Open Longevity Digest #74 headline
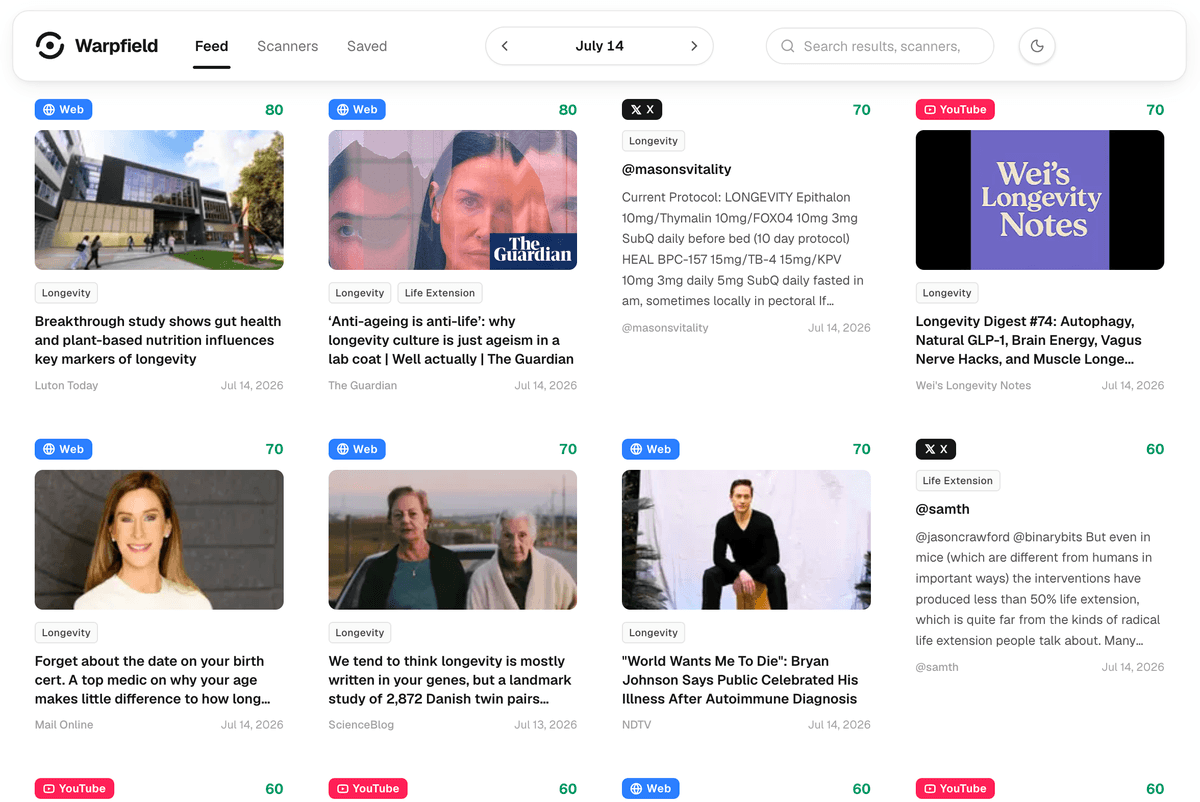This screenshot has height=802, width=1200. (x=1029, y=340)
